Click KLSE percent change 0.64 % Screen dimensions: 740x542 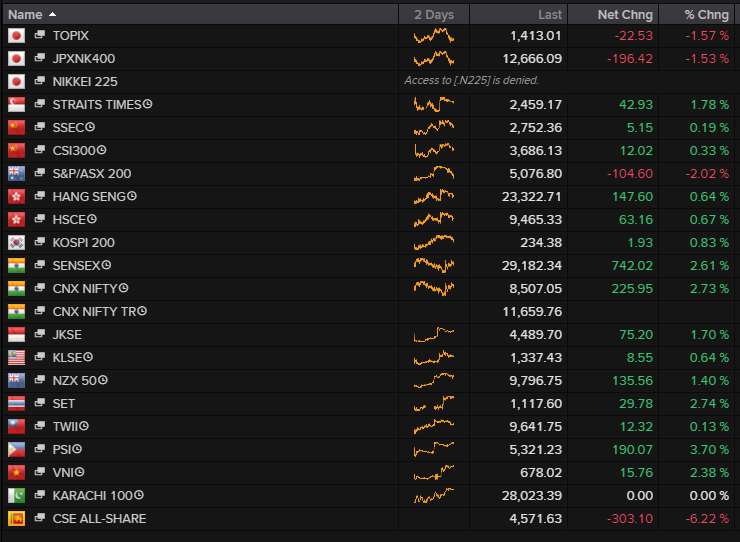click(x=709, y=358)
